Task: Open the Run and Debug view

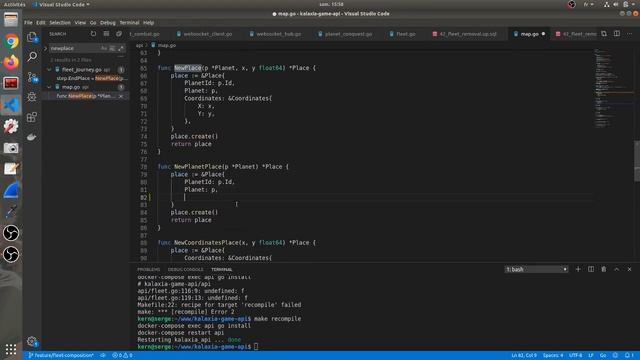Action: (32, 97)
